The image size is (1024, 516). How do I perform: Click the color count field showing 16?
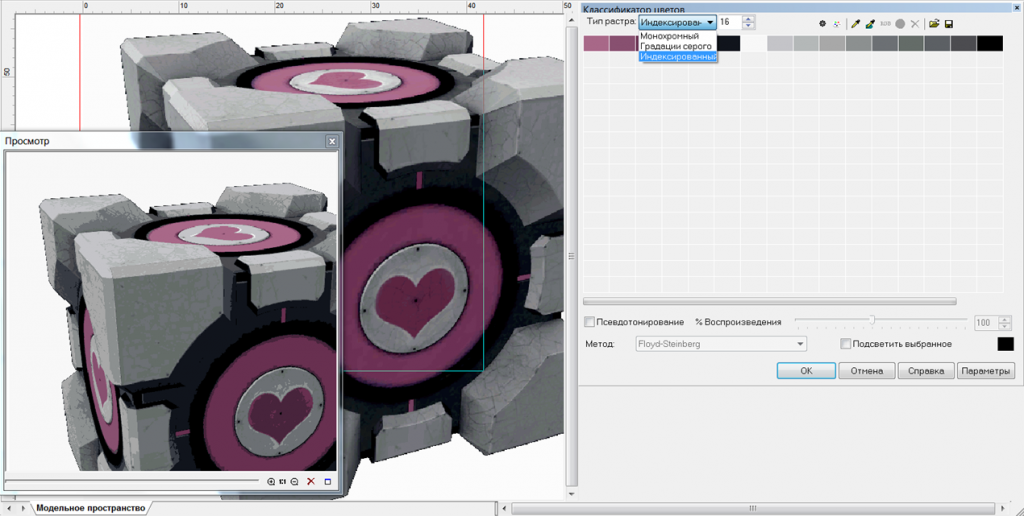tap(730, 22)
